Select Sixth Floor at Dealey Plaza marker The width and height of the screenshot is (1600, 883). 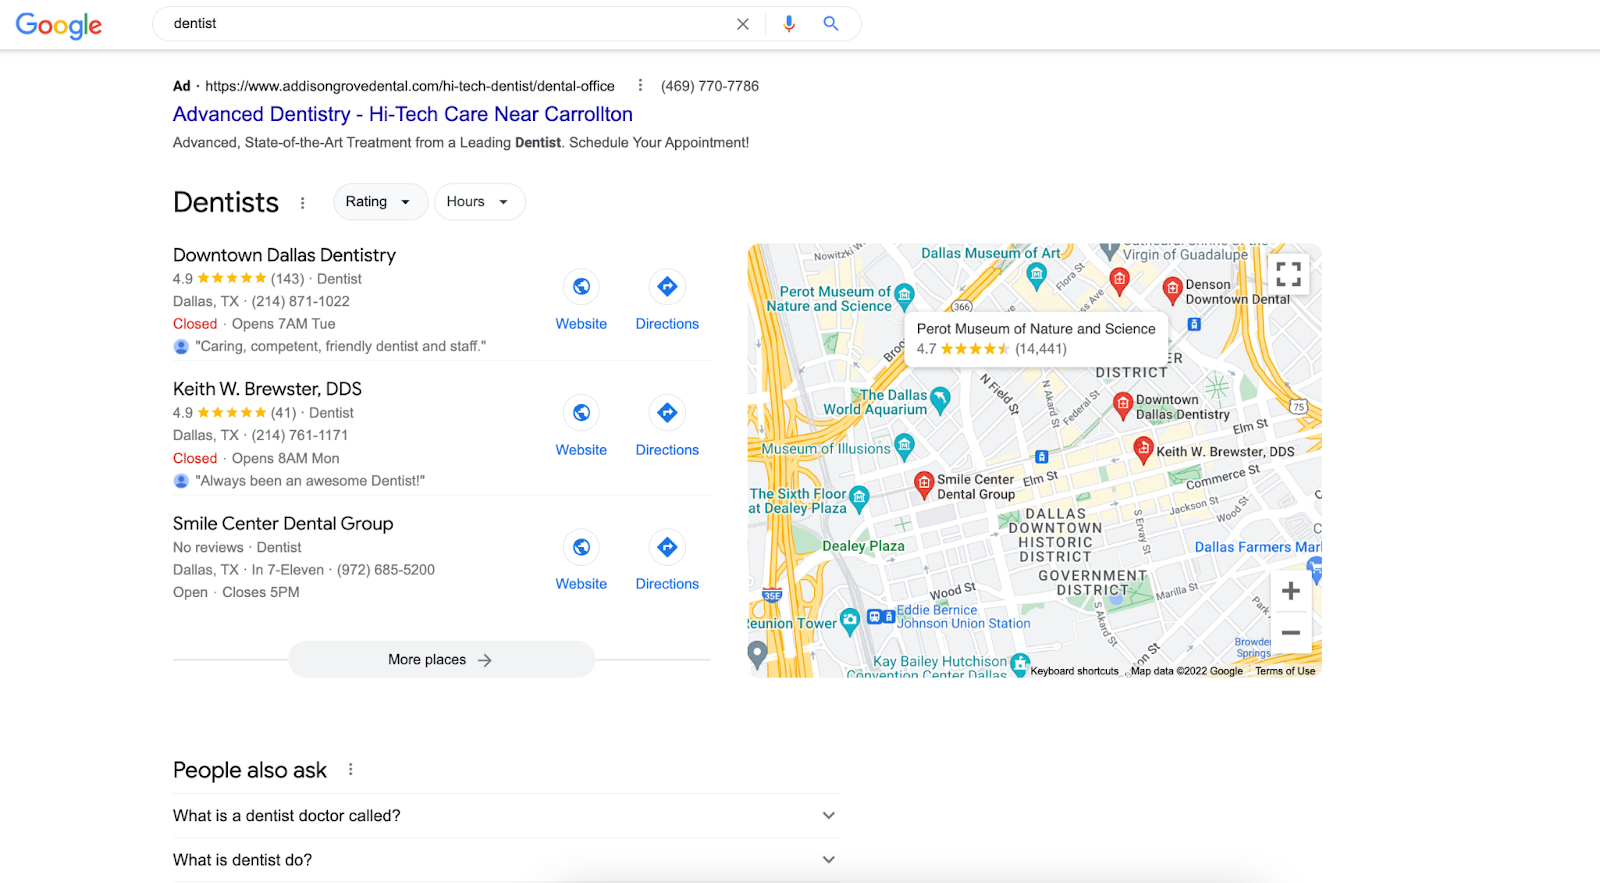[x=859, y=498]
